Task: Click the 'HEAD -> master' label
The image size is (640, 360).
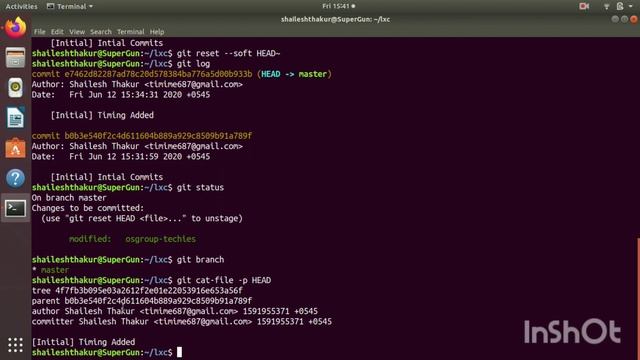Action: (x=294, y=74)
